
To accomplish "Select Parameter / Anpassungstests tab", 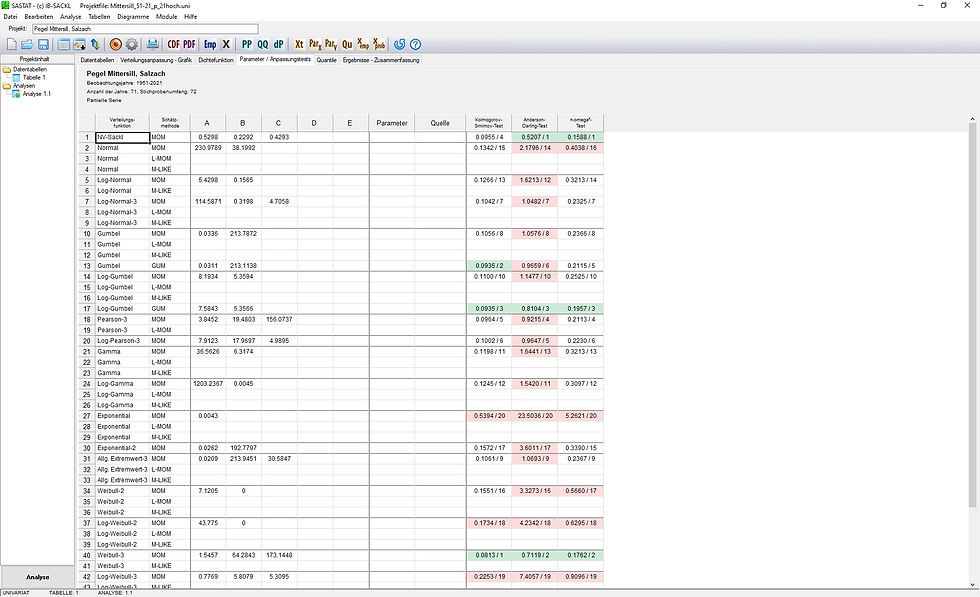I will click(x=275, y=59).
